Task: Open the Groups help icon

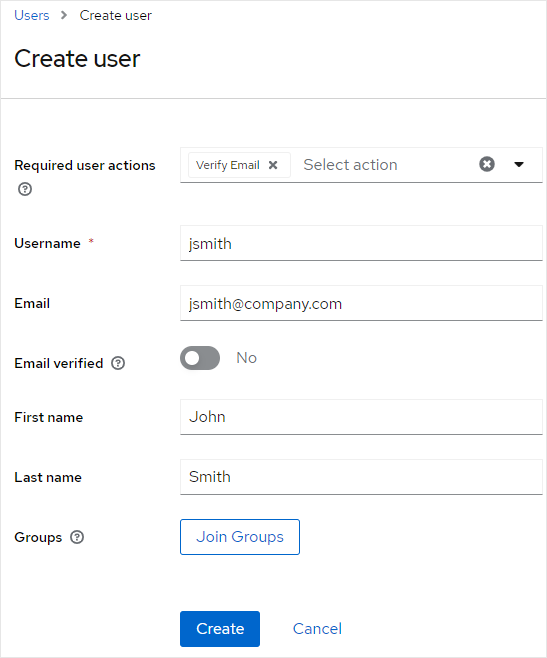Action: point(77,537)
